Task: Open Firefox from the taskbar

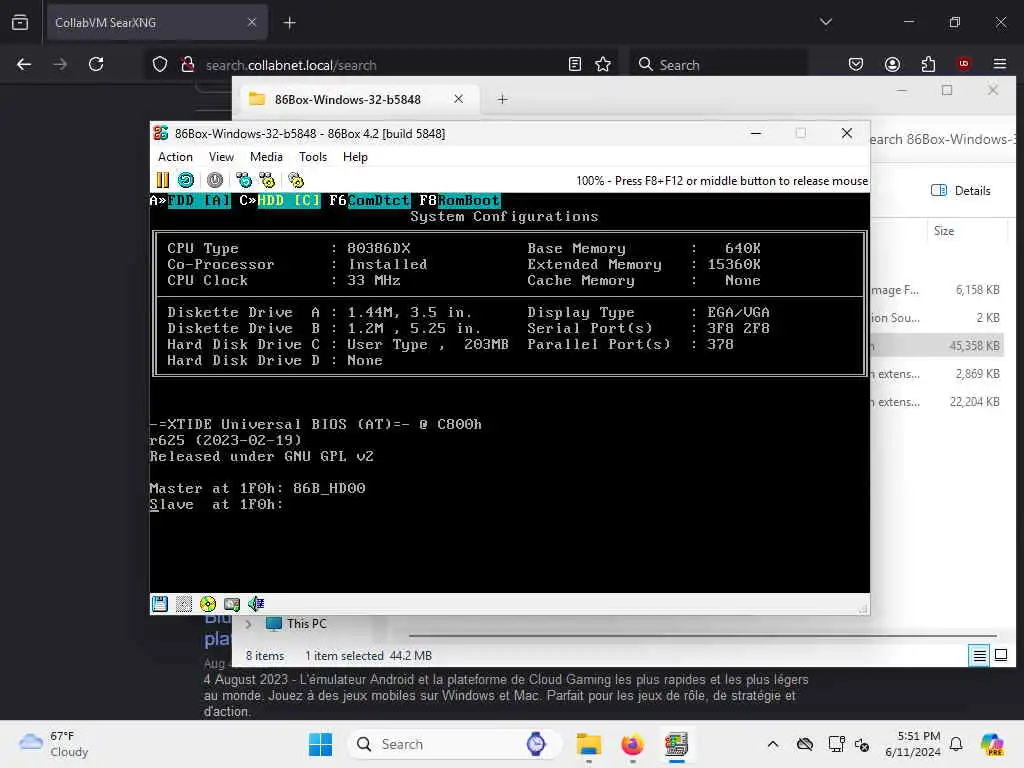Action: tap(632, 744)
